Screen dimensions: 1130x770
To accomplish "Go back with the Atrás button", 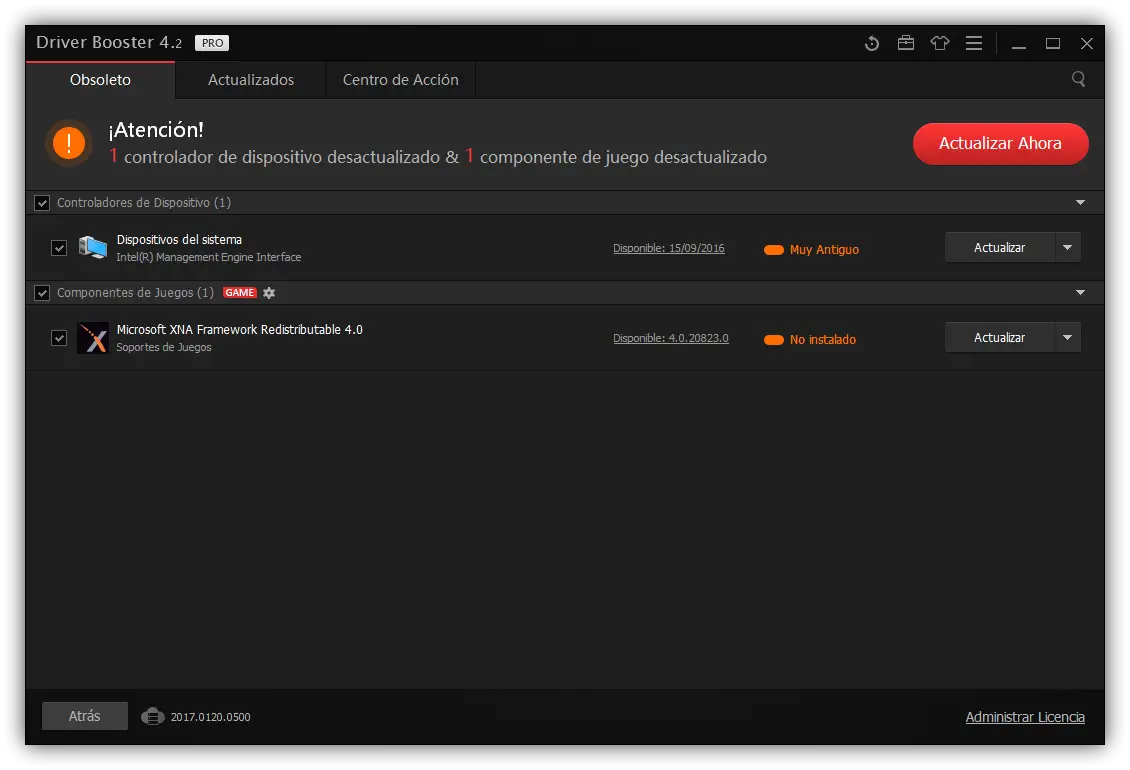I will 84,716.
